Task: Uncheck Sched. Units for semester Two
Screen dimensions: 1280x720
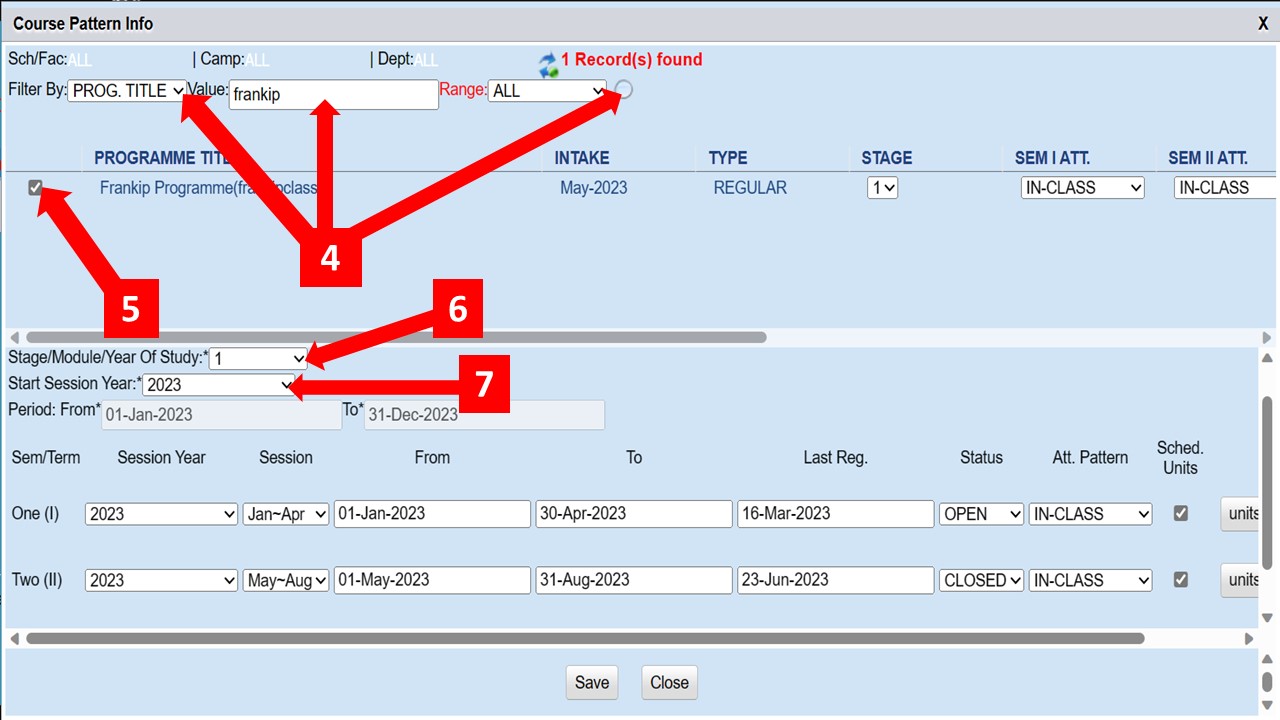Action: [x=1181, y=579]
